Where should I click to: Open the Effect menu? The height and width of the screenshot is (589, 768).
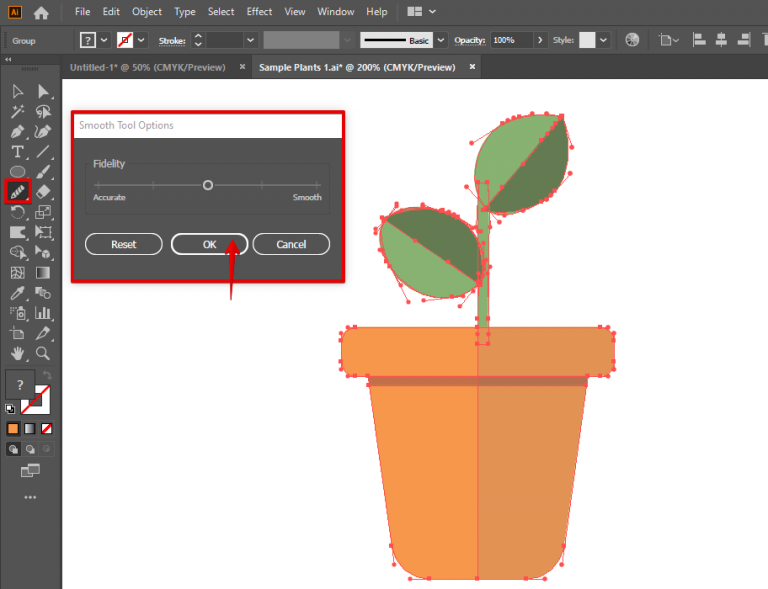pos(259,12)
